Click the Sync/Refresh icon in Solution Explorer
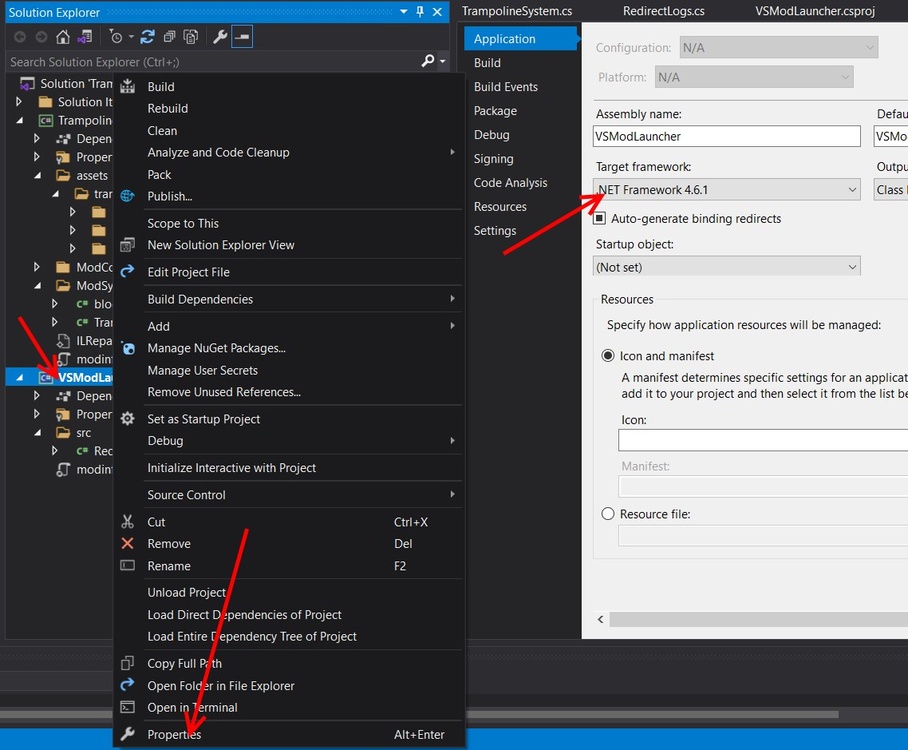The width and height of the screenshot is (908, 750). pos(147,37)
